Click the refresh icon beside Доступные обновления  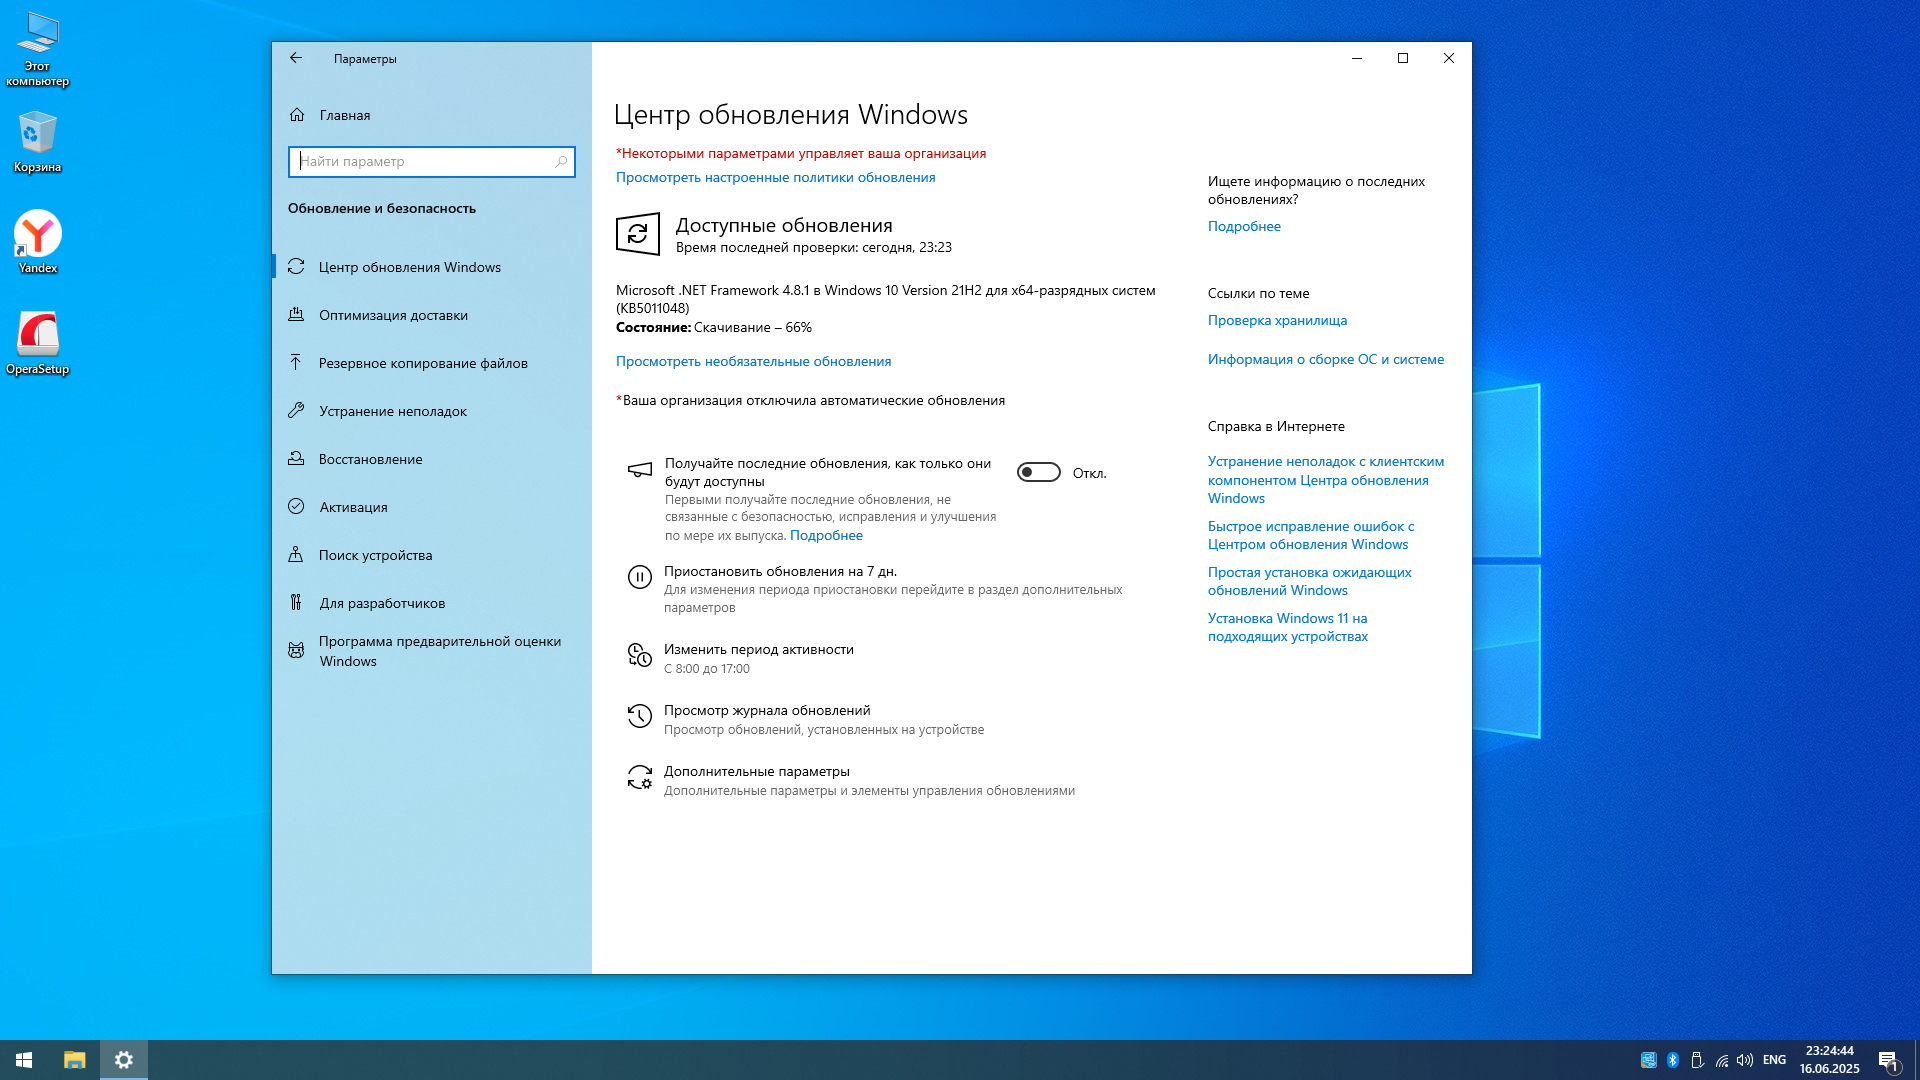tap(638, 235)
